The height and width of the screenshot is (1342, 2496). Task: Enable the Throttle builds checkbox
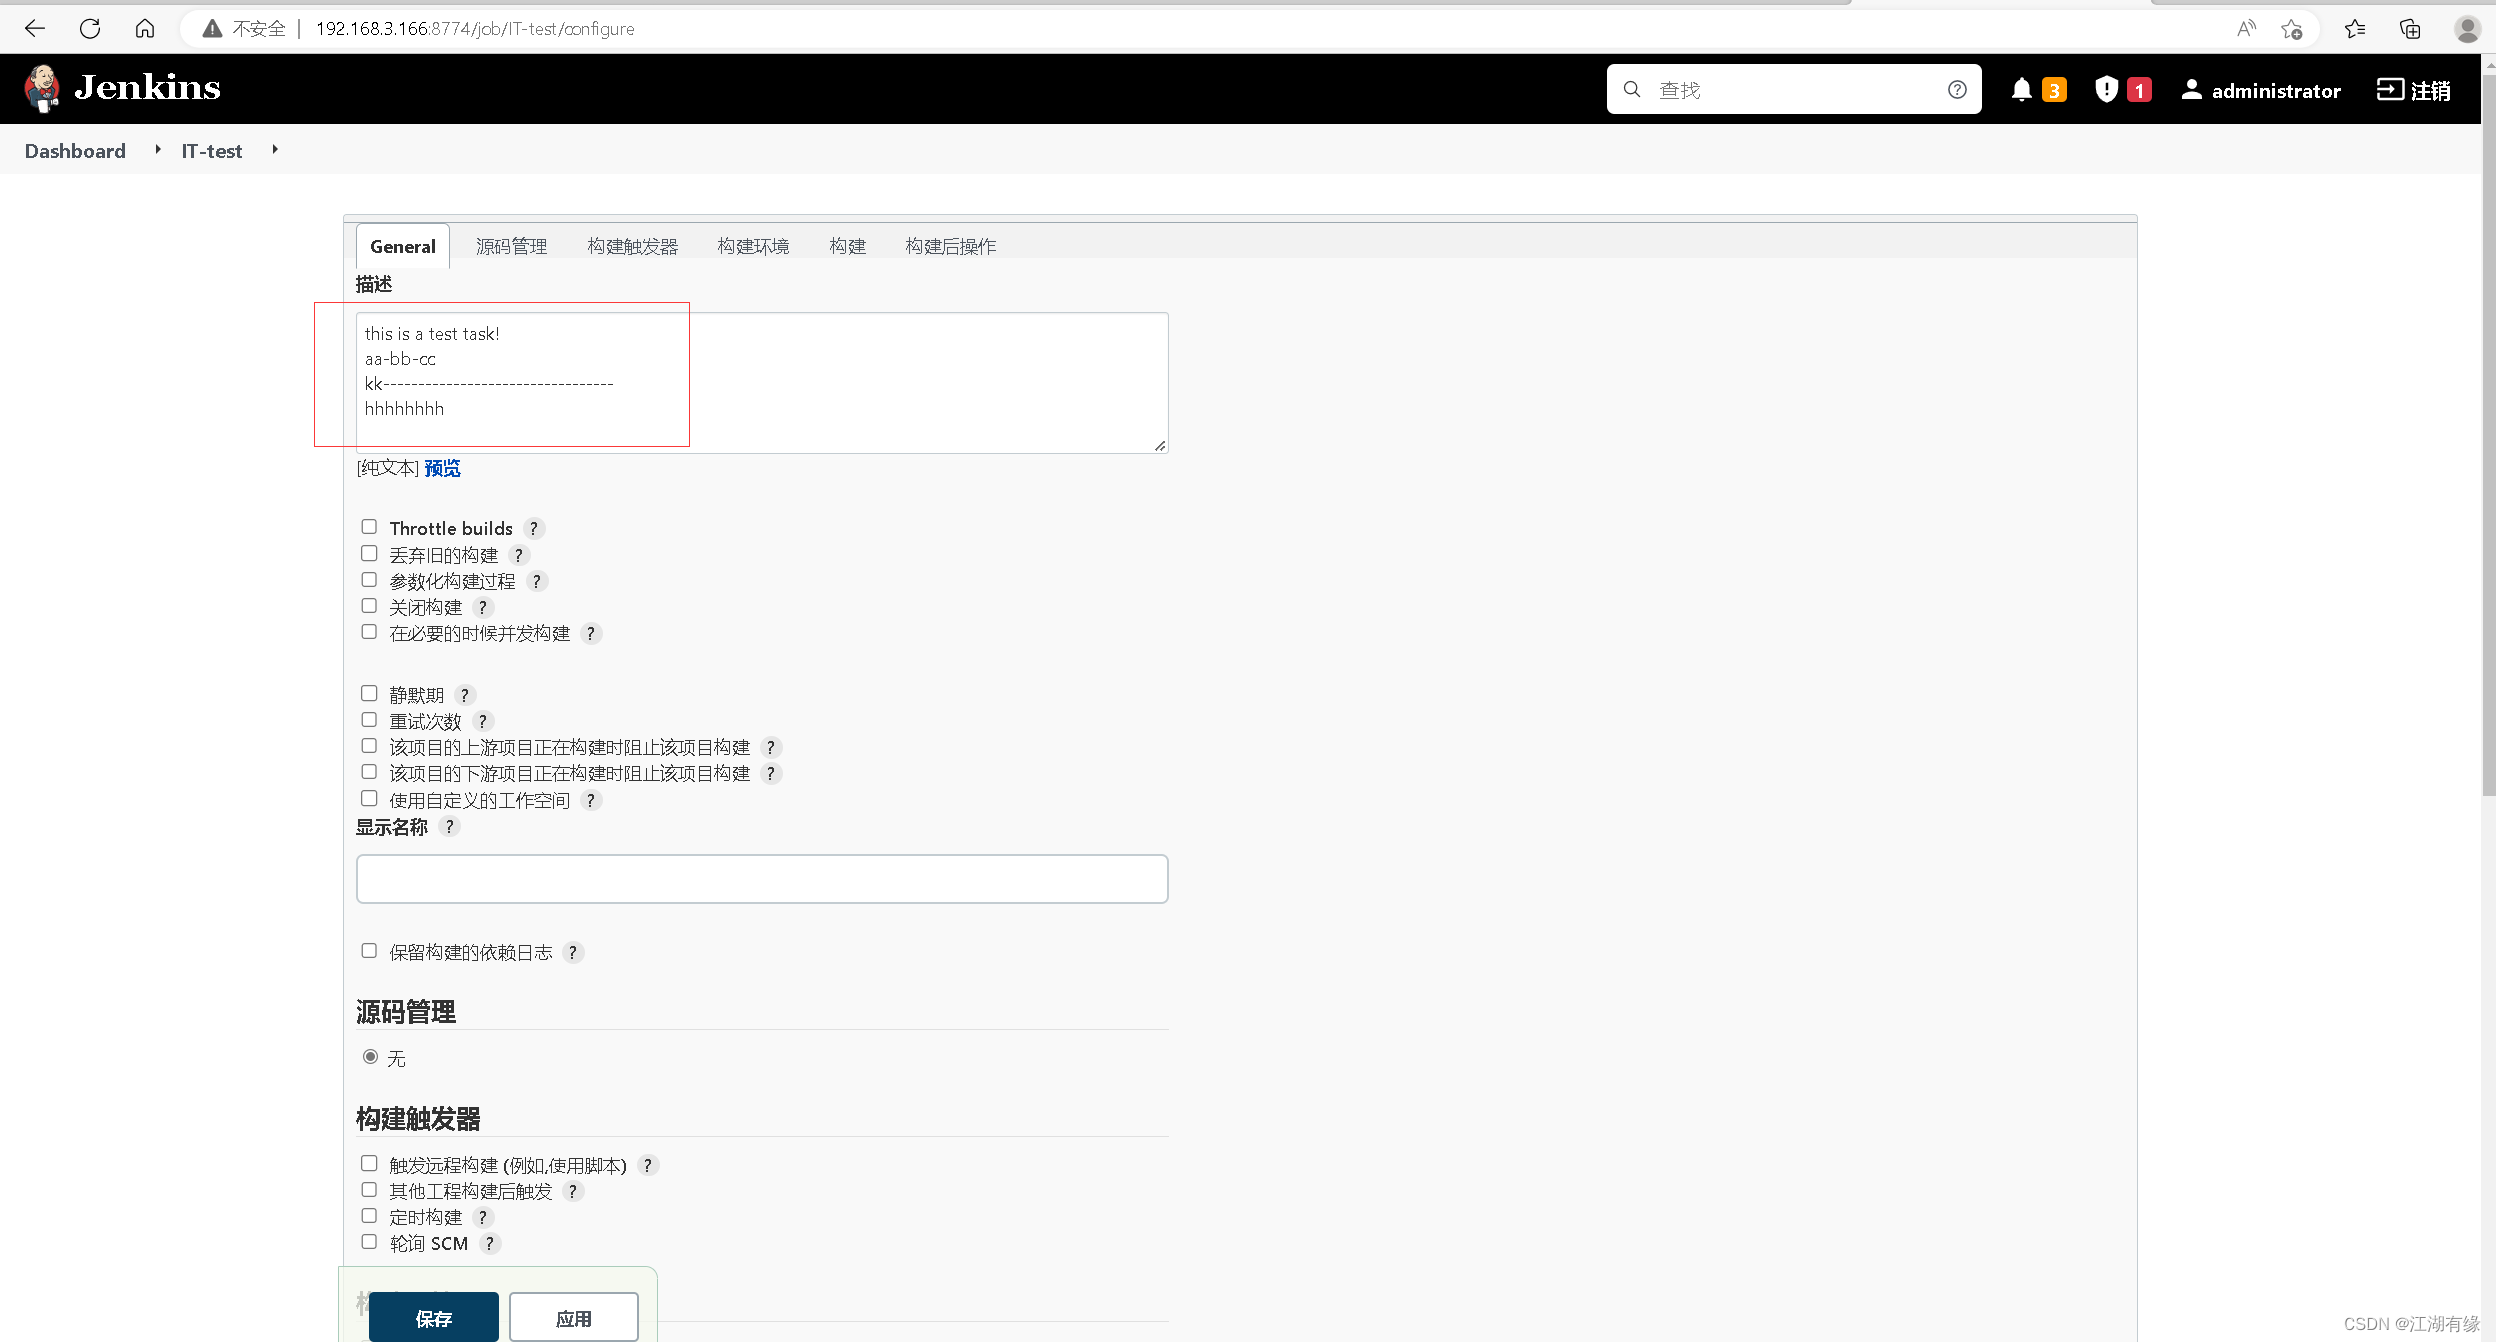click(369, 527)
